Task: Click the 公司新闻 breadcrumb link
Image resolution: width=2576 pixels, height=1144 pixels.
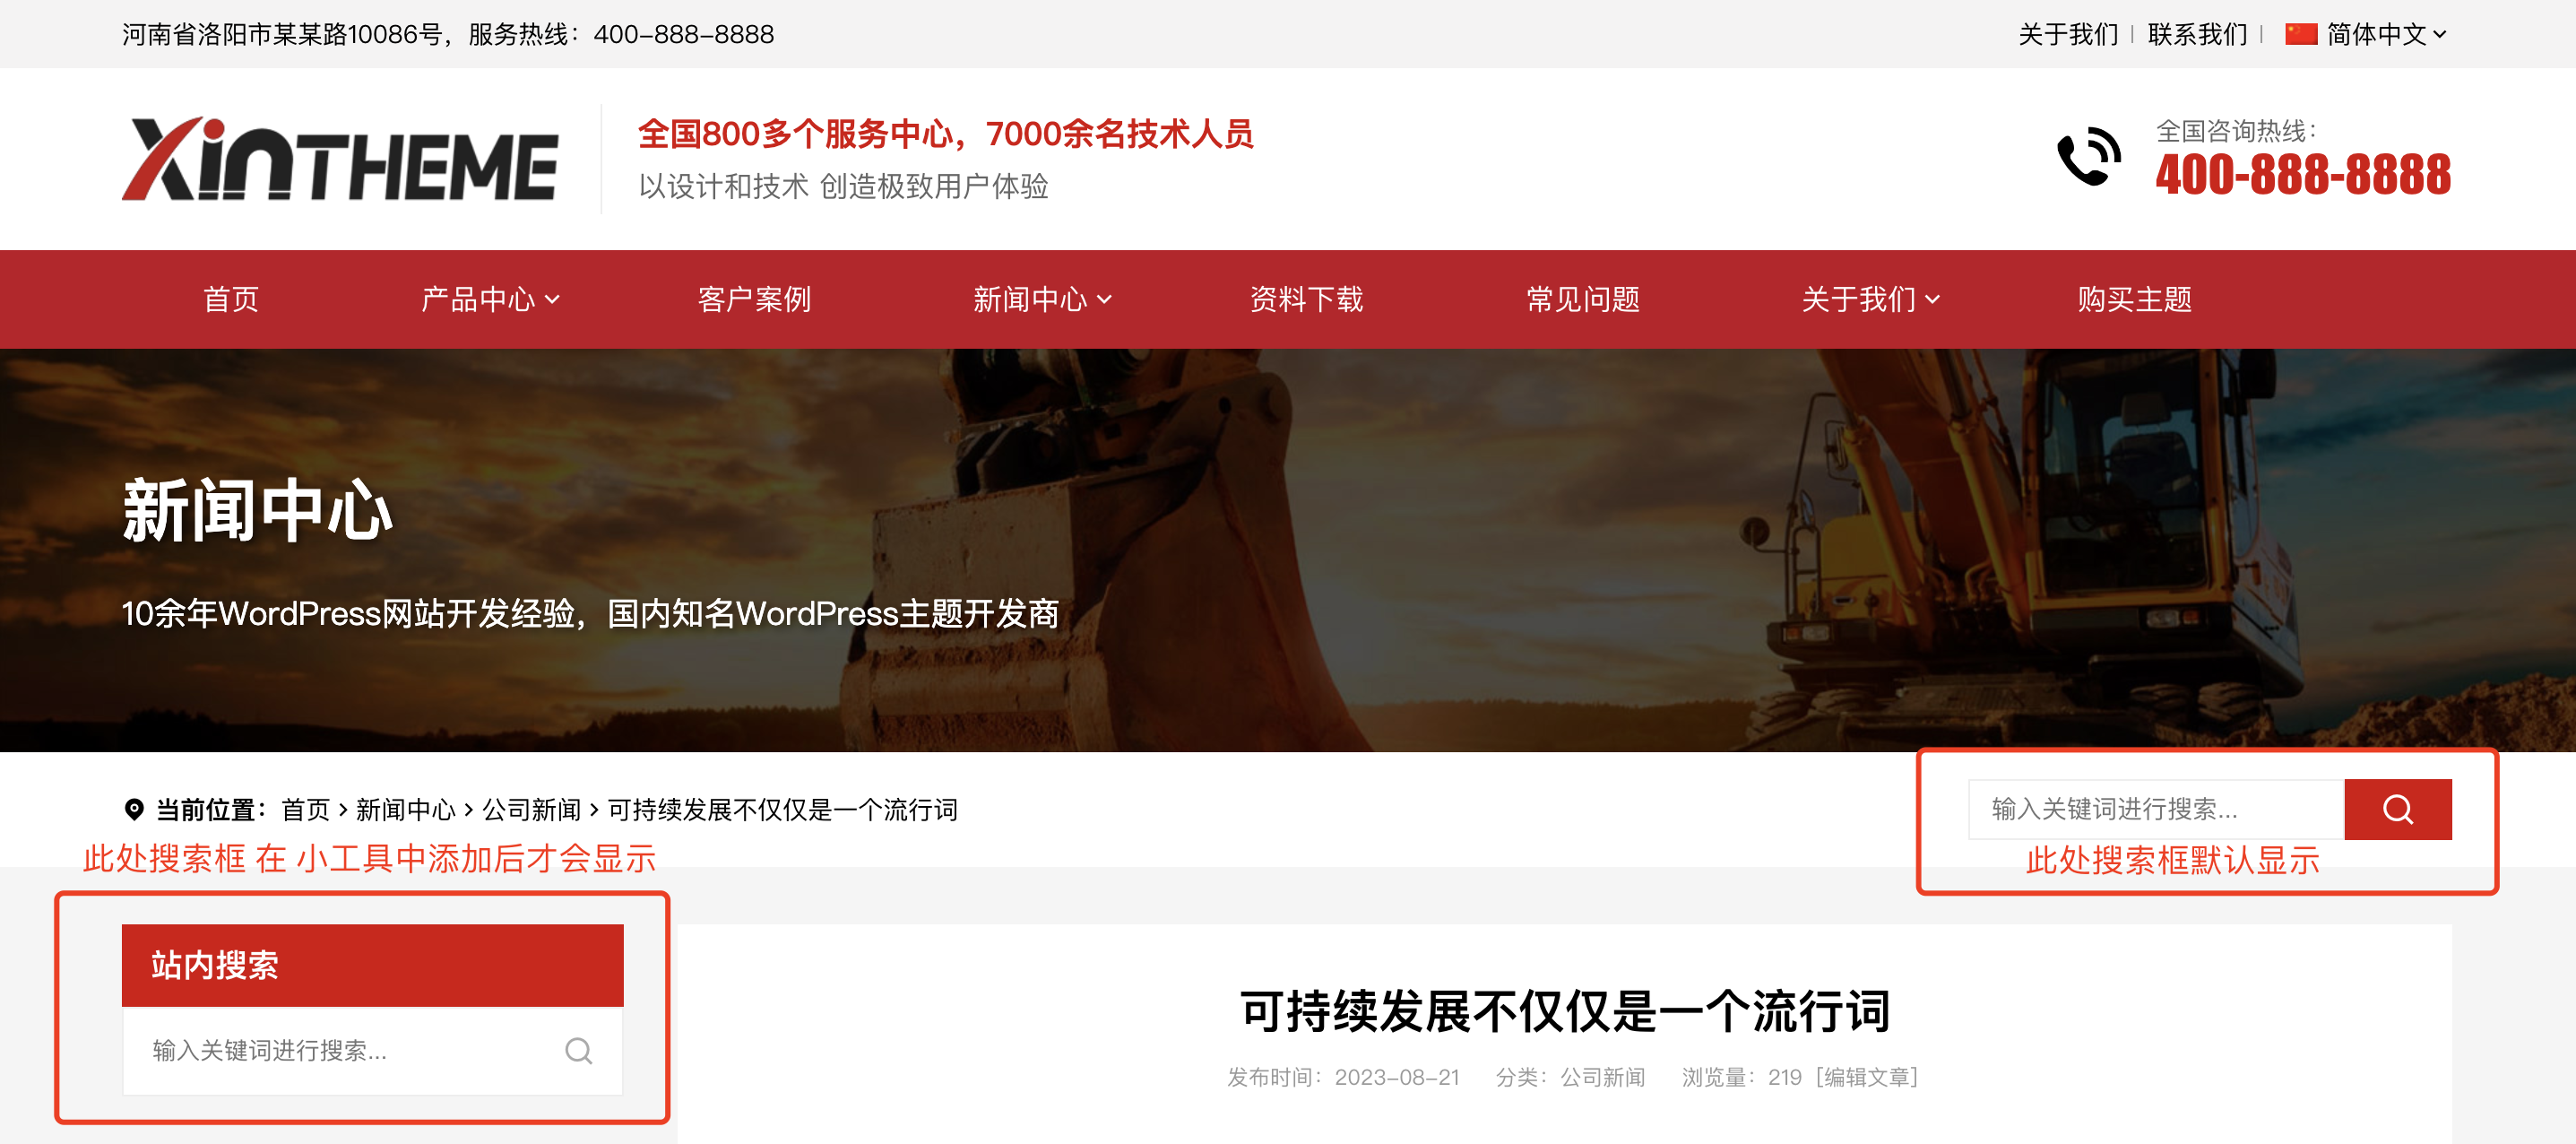Action: click(x=531, y=809)
